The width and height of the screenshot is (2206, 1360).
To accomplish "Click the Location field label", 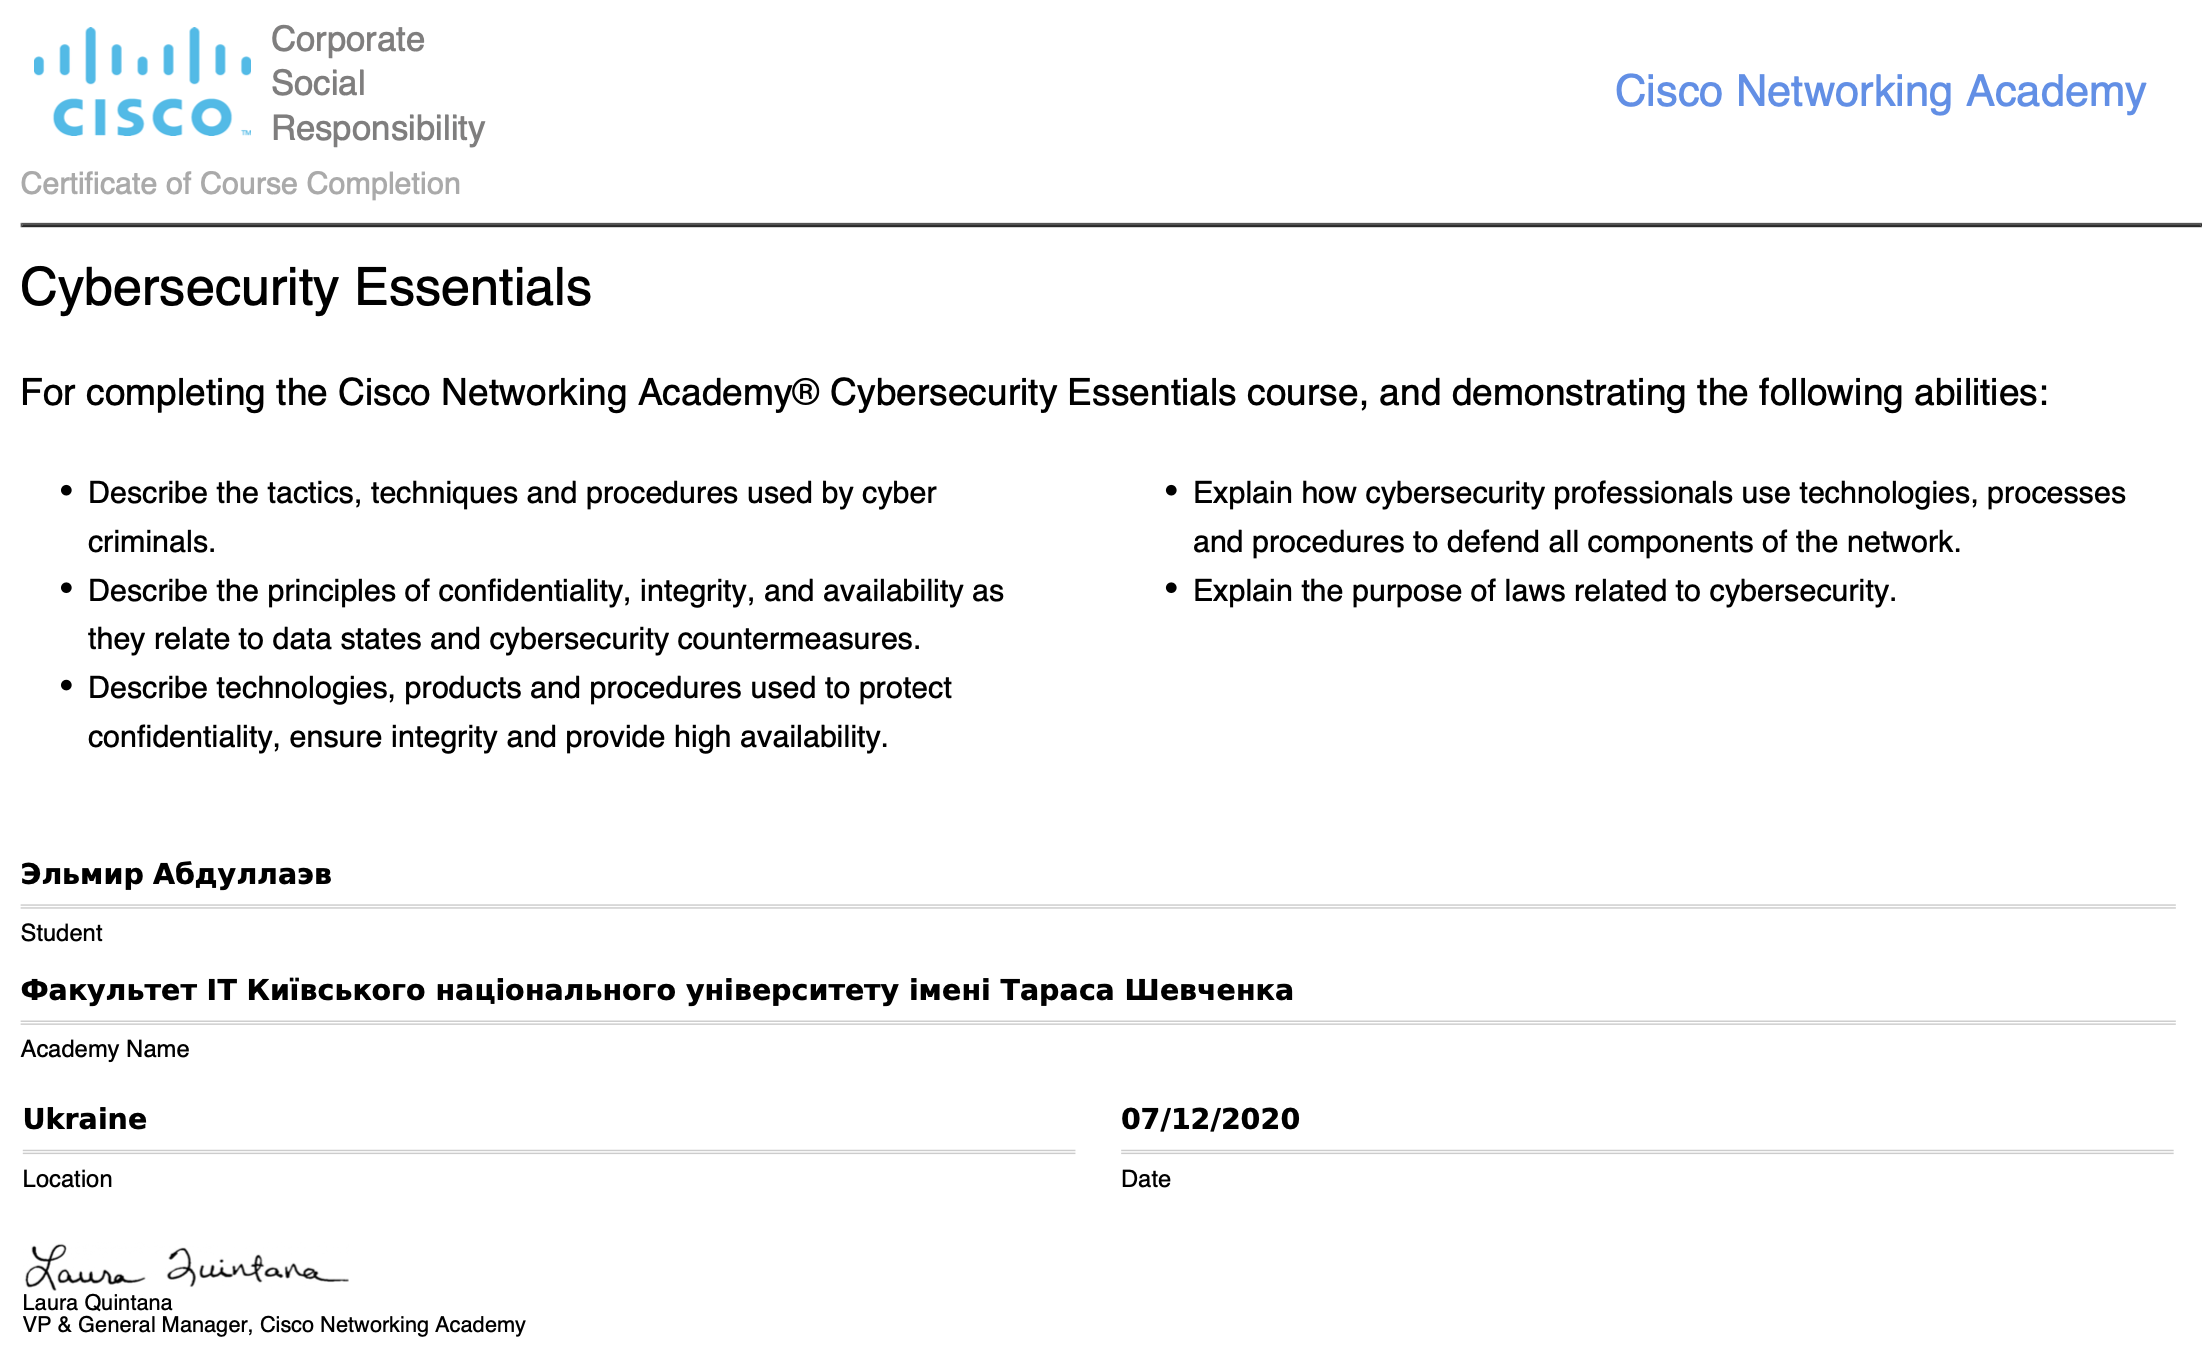I will tap(67, 1179).
